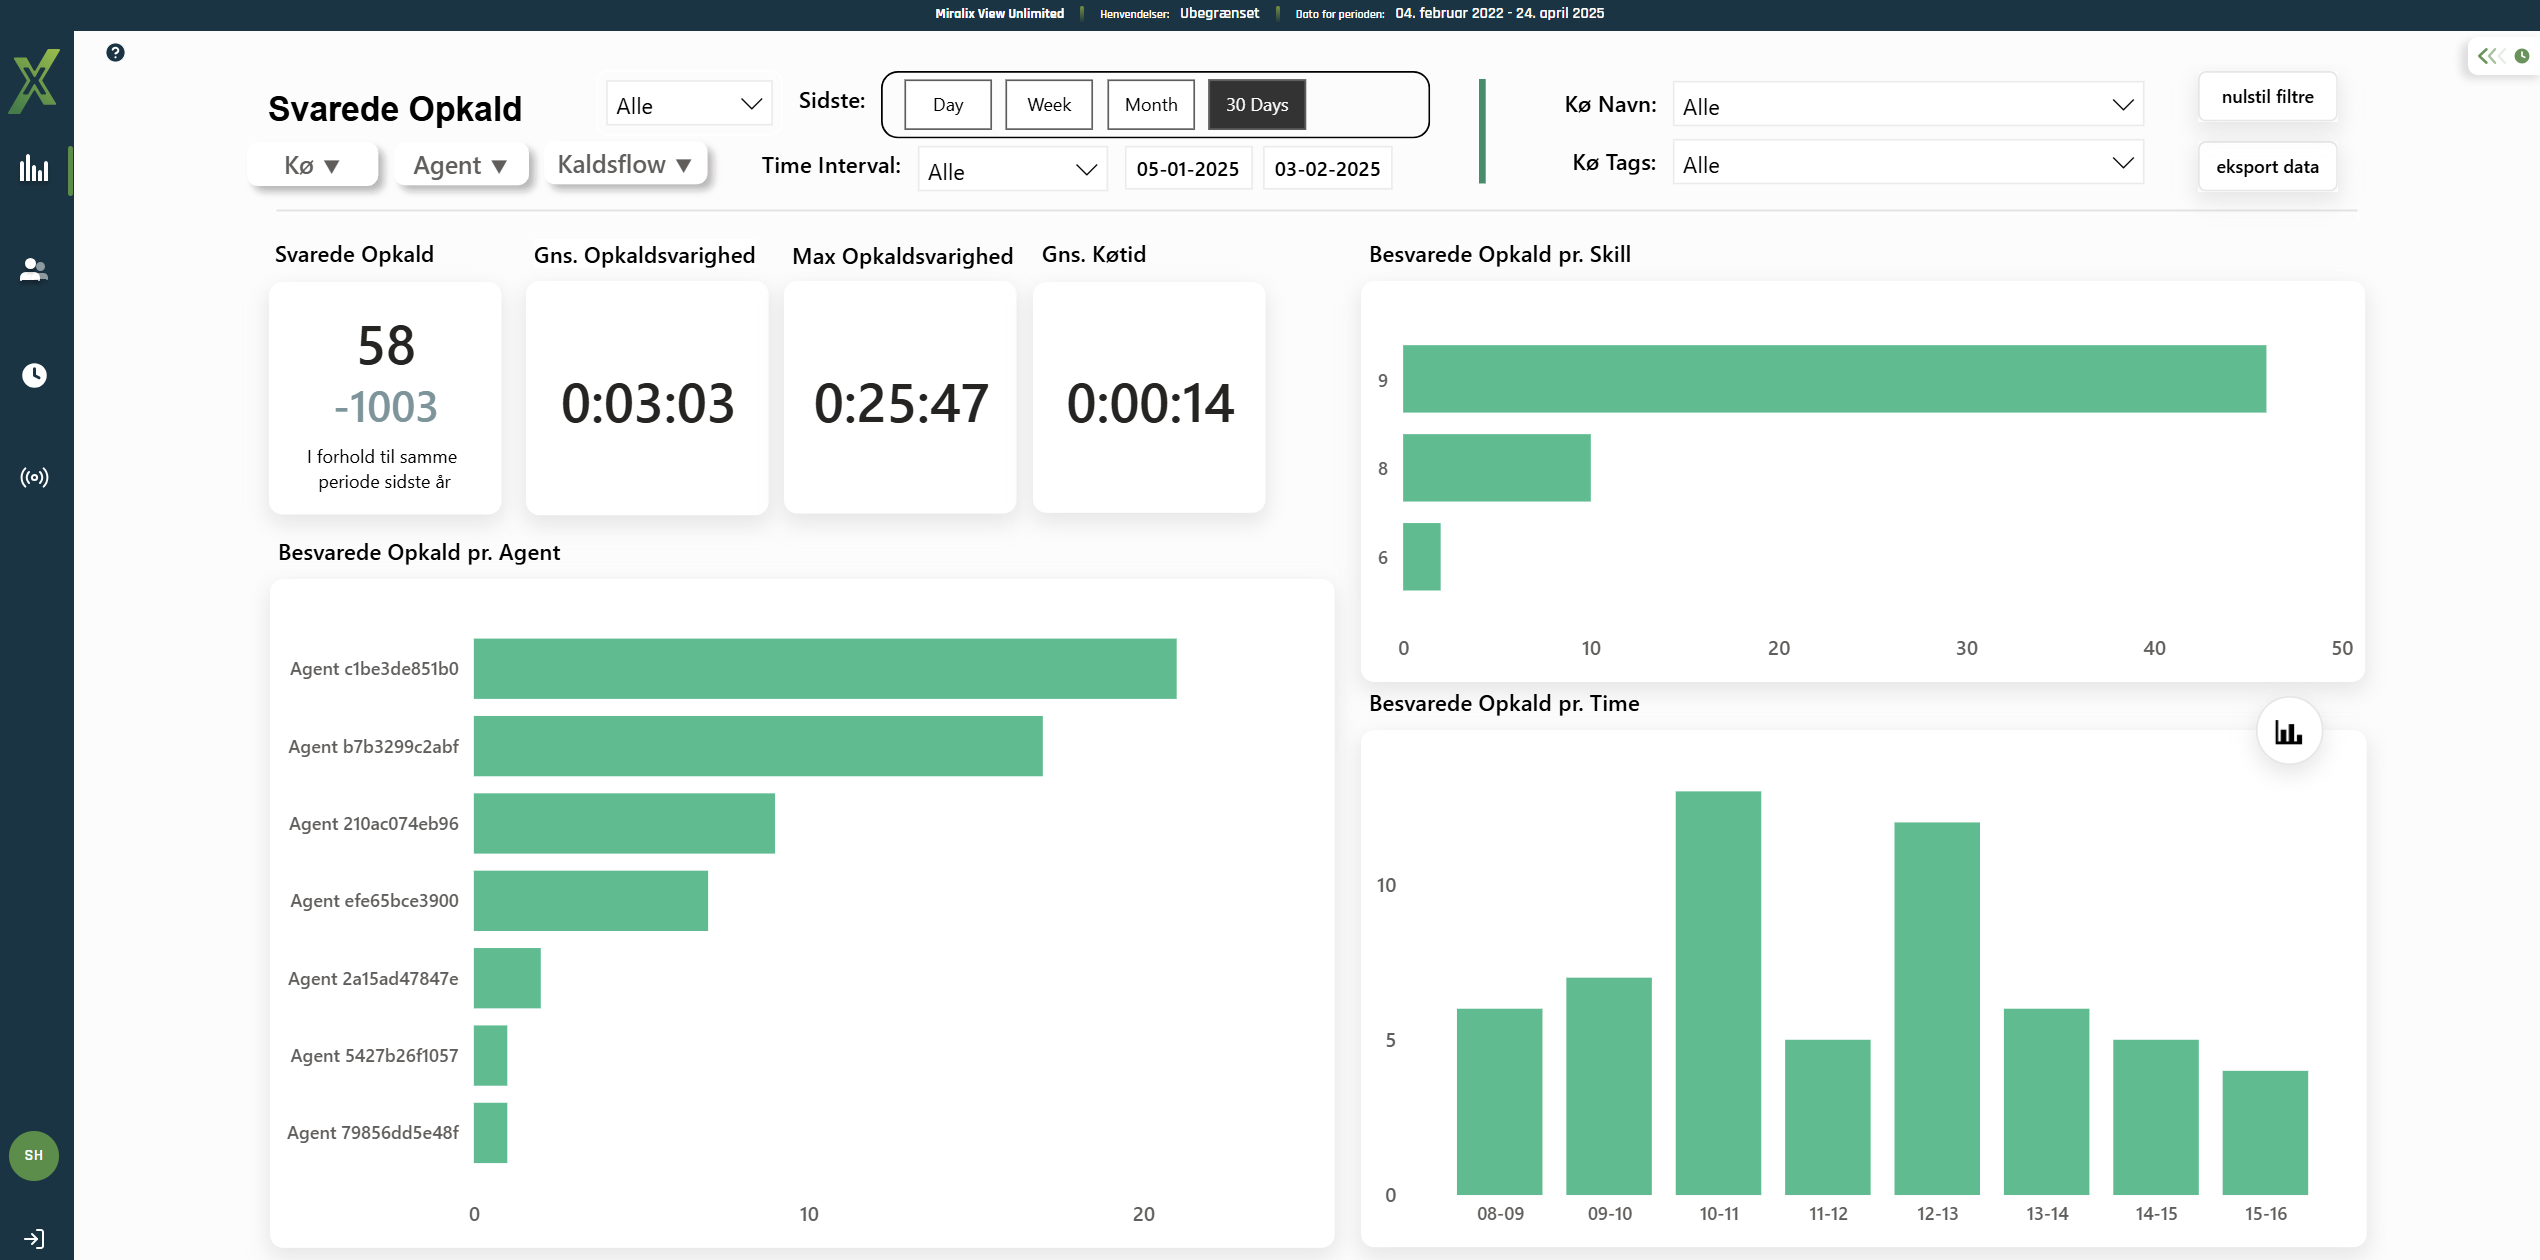Viewport: 2540px width, 1260px height.
Task: Select the Day period option
Action: [x=947, y=105]
